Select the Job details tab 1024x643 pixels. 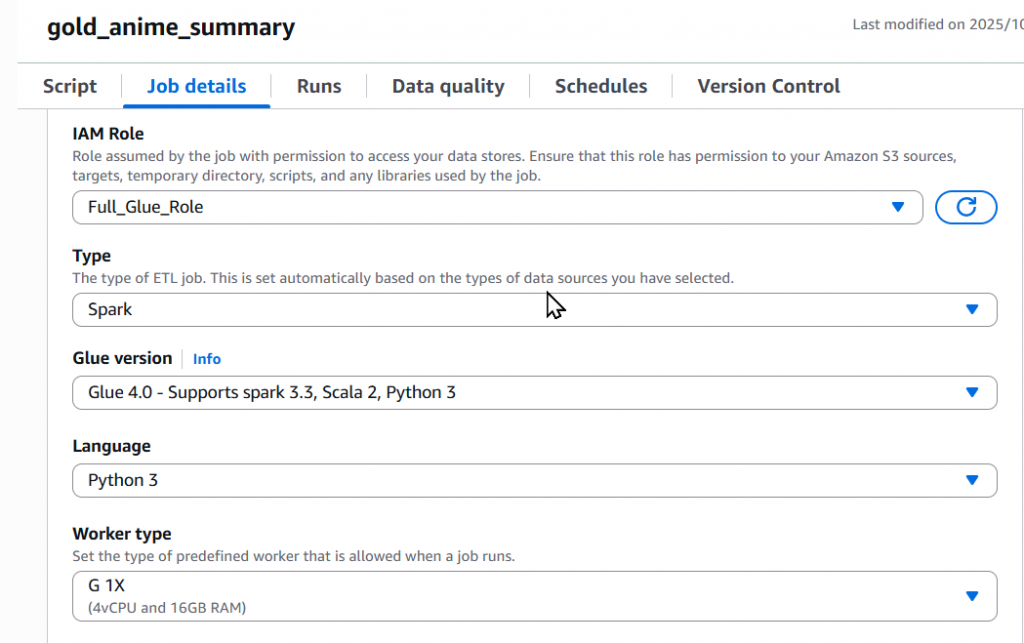point(196,86)
